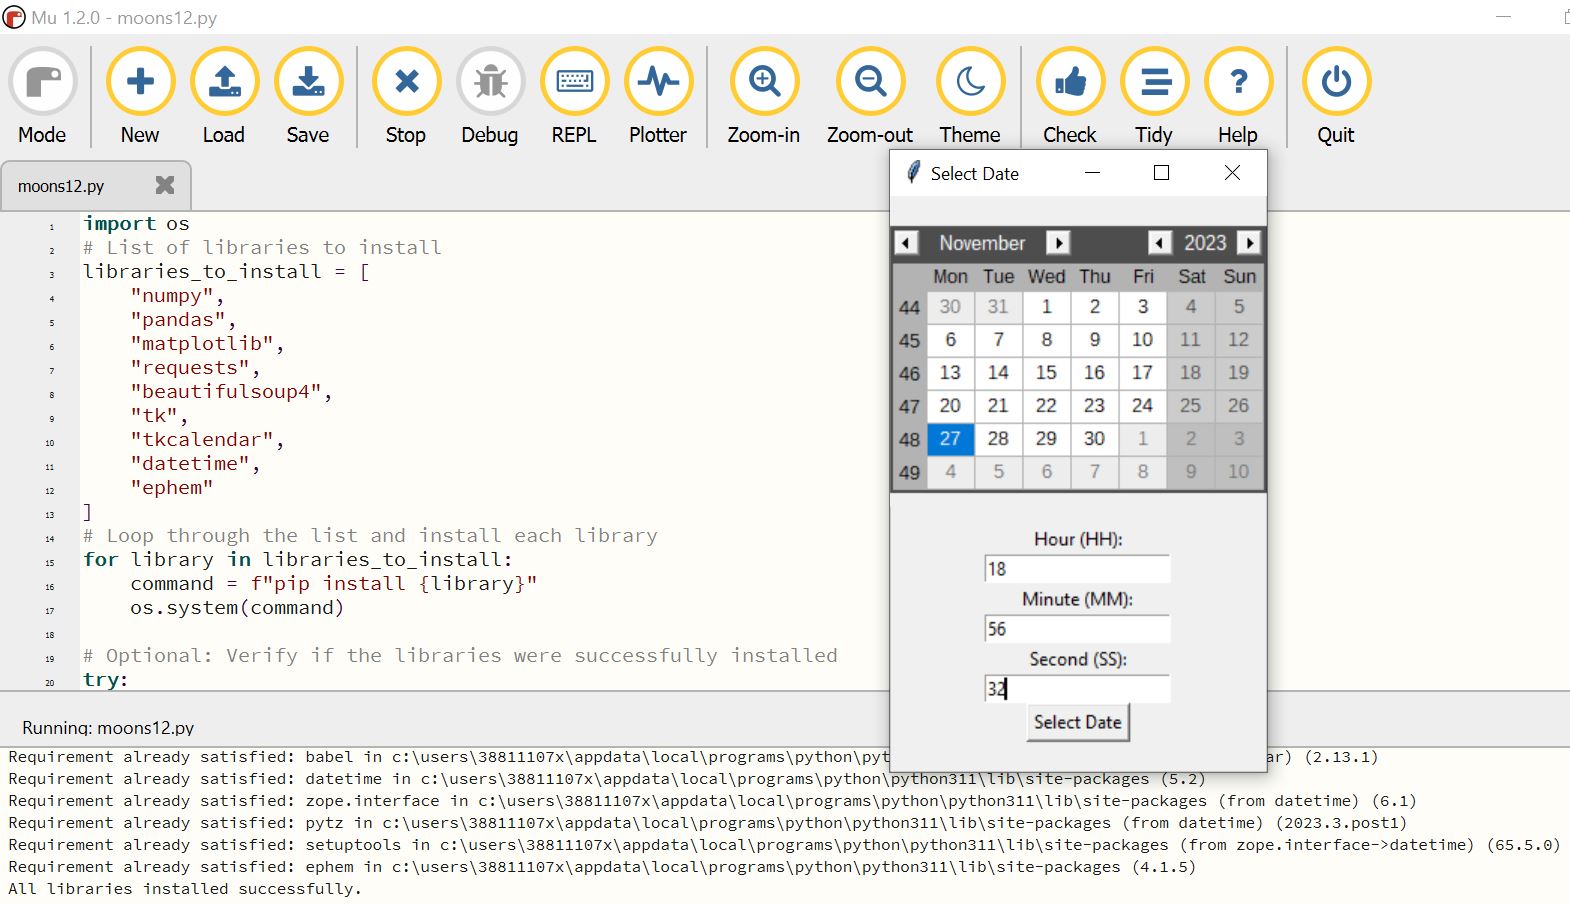
Task: Launch the Plotter tool
Action: coord(658,82)
